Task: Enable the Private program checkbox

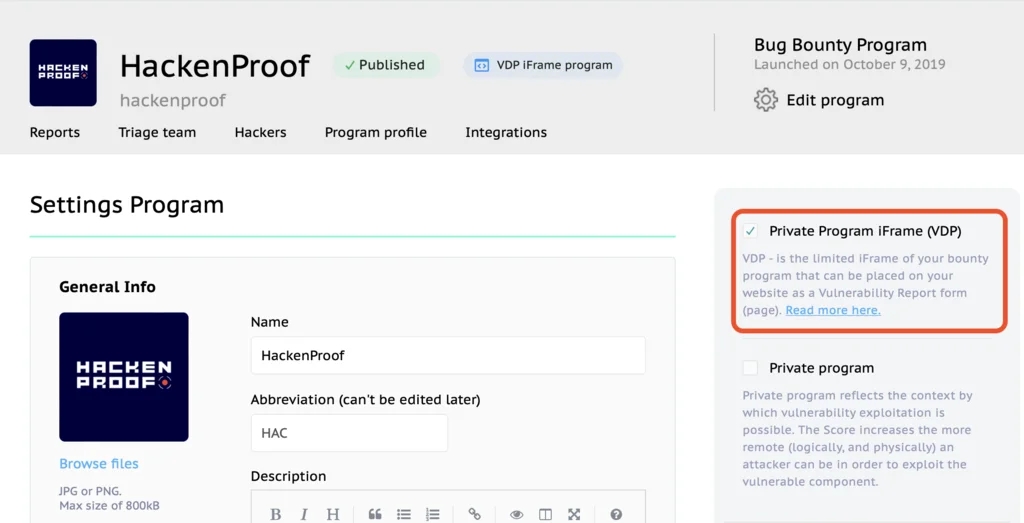Action: point(750,368)
